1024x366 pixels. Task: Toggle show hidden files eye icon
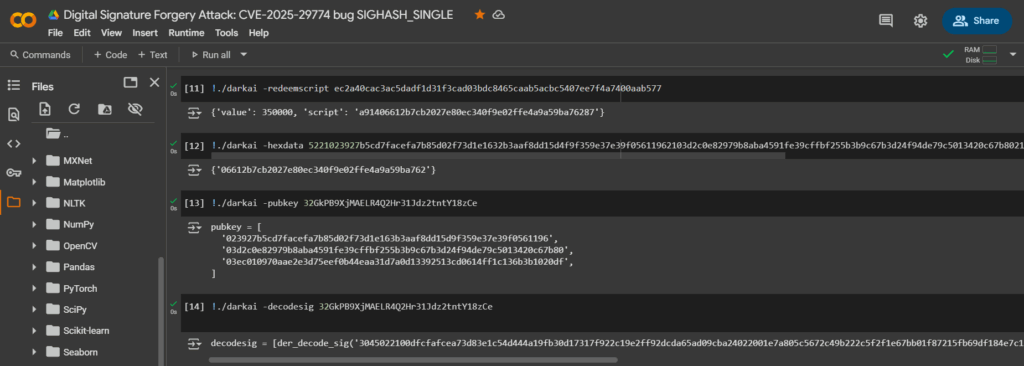pyautogui.click(x=135, y=109)
